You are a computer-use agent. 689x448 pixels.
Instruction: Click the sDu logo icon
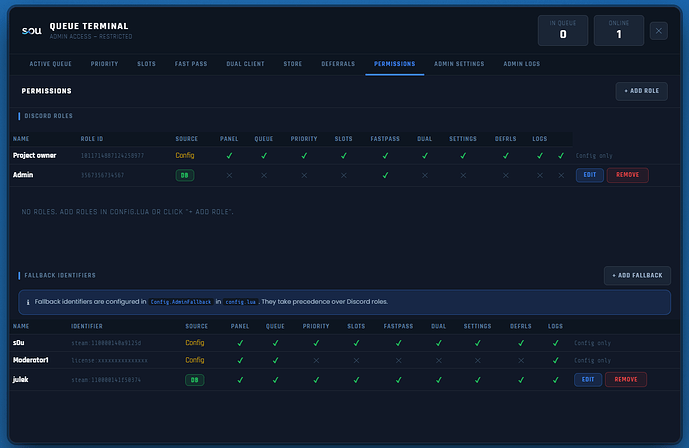32,31
